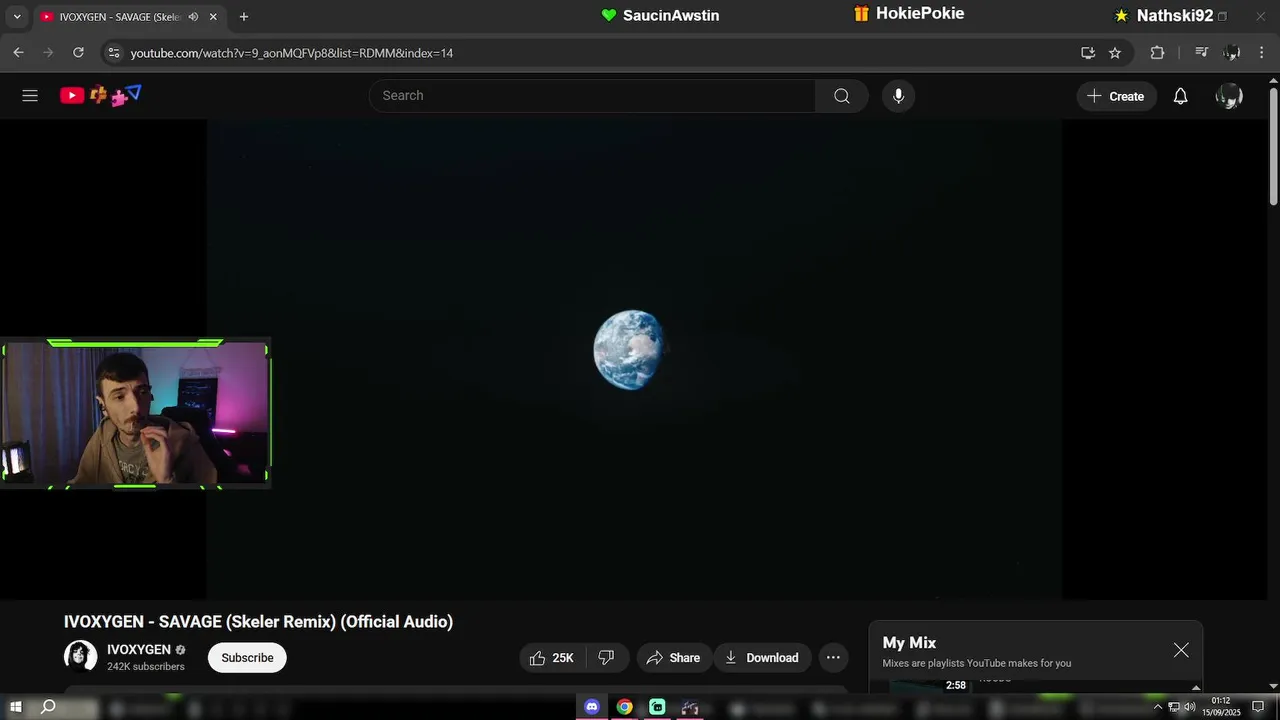Open the YouTube guide hamburger menu
This screenshot has width=1280, height=720.
30,96
